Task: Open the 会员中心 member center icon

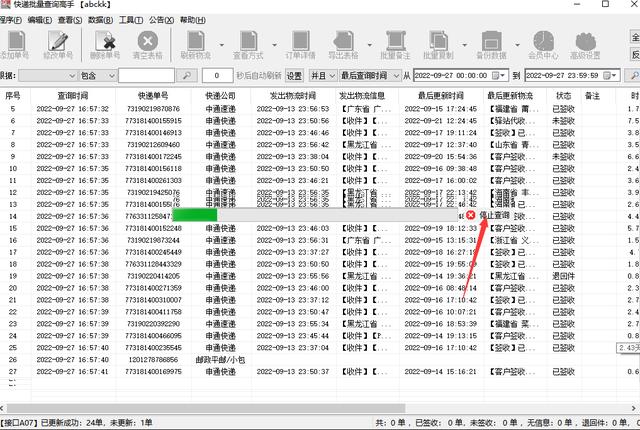Action: point(544,42)
